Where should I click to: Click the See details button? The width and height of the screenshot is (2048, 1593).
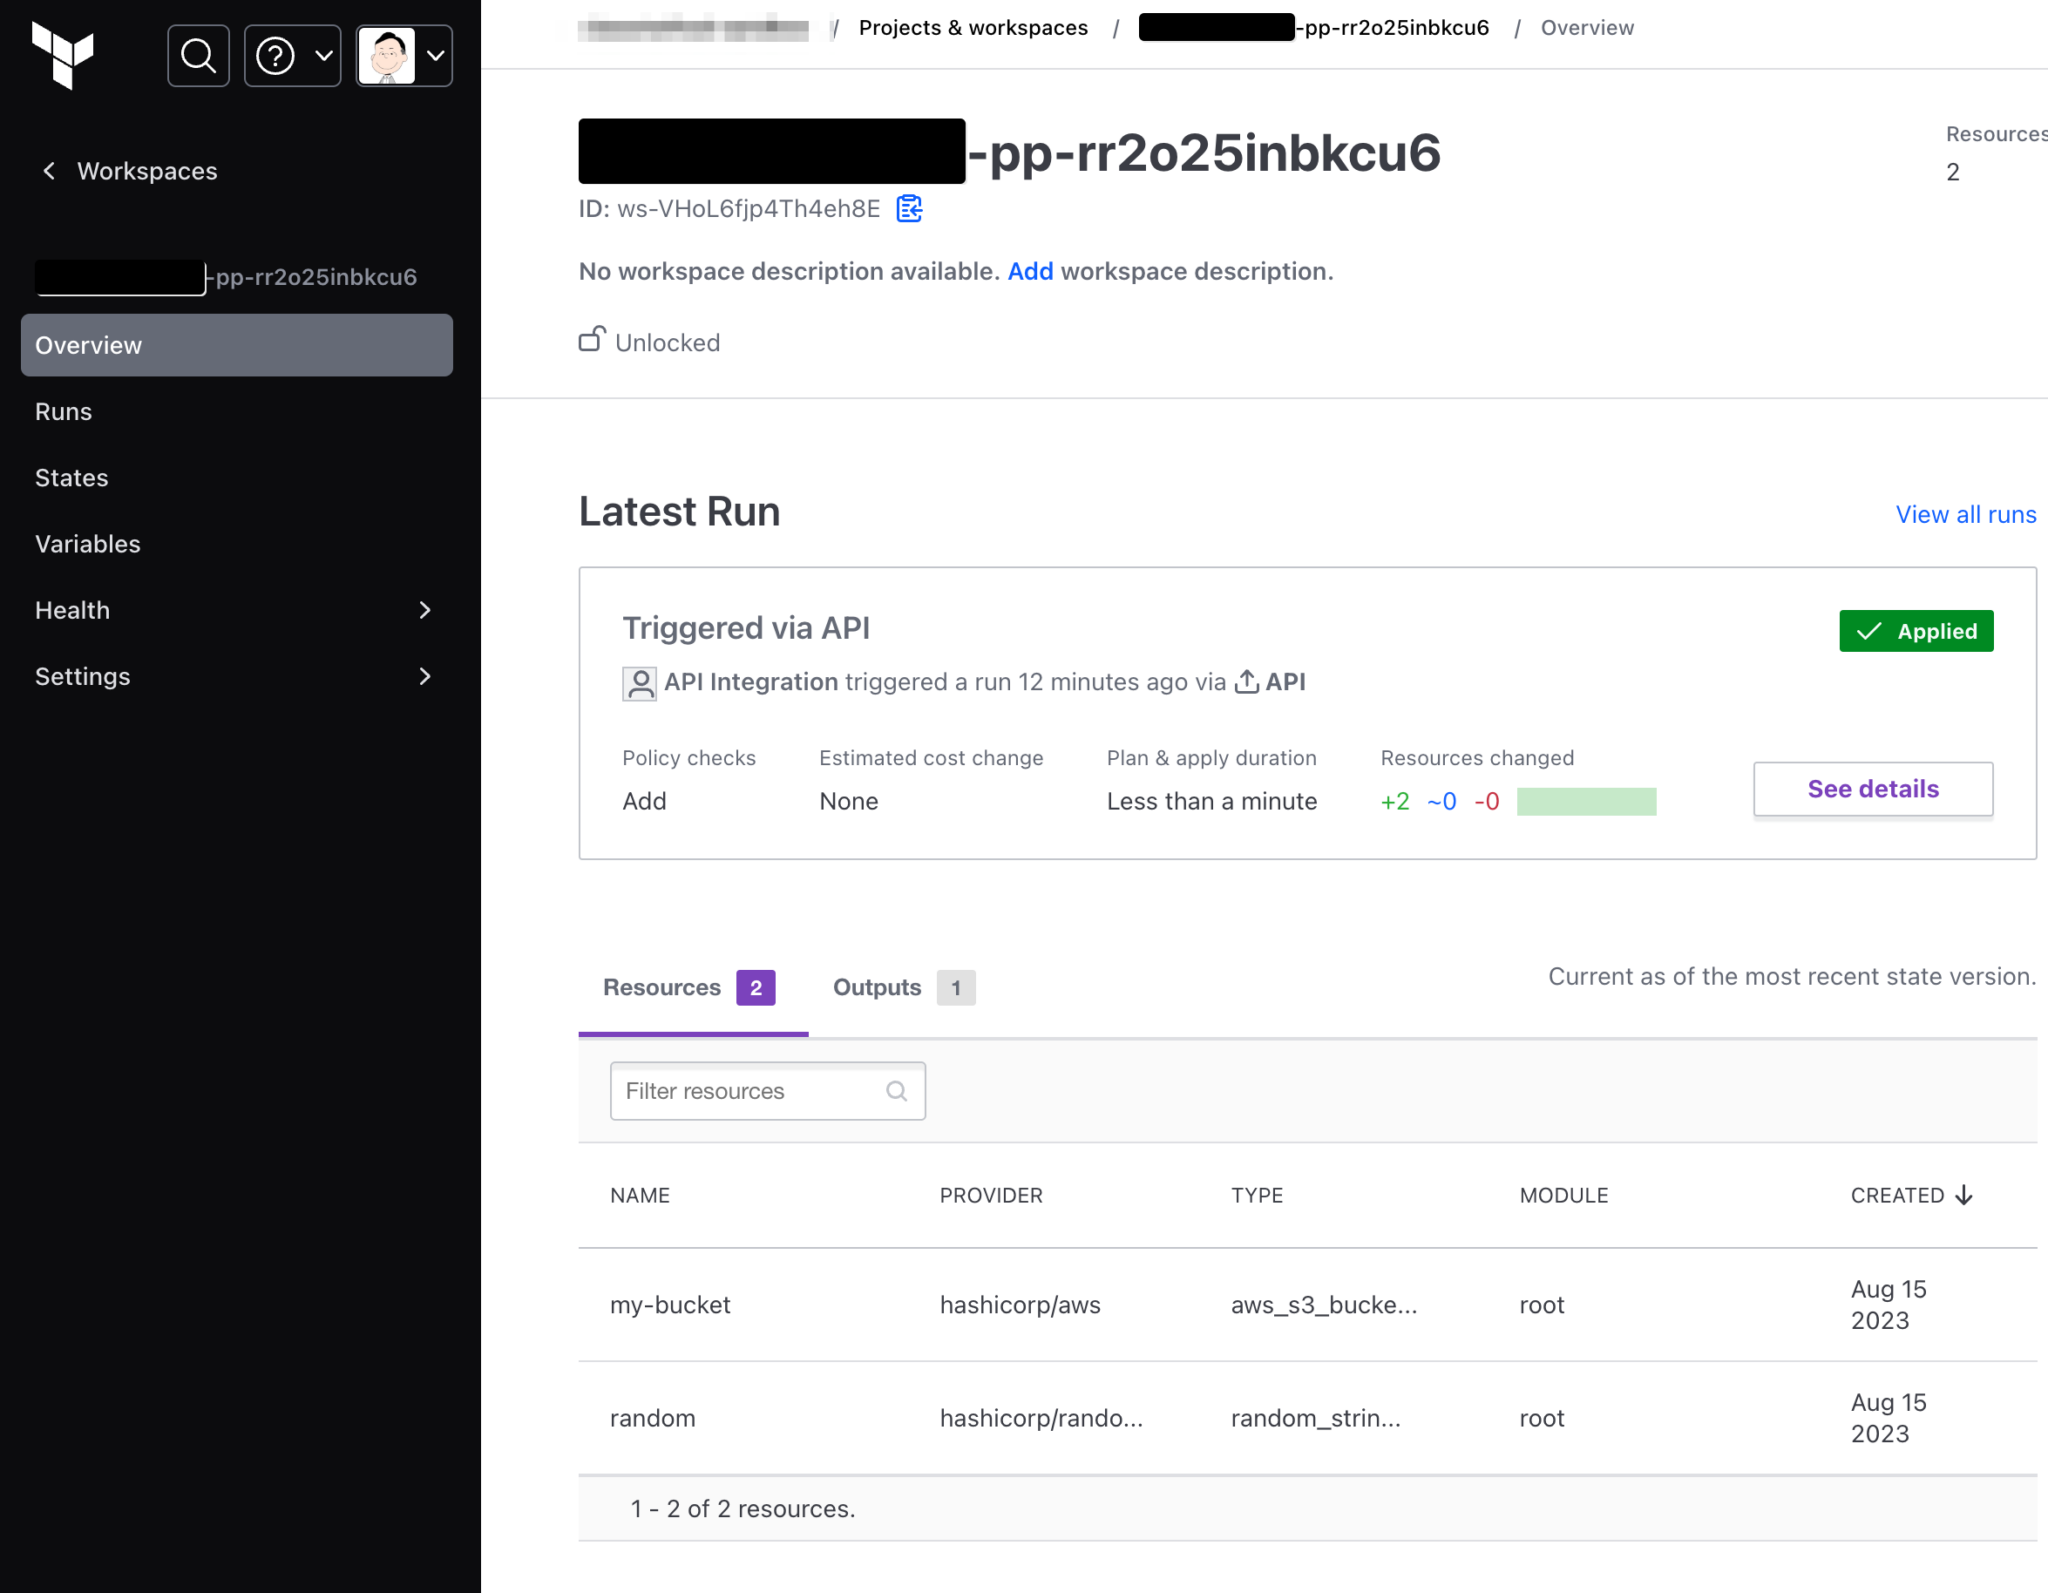coord(1872,789)
